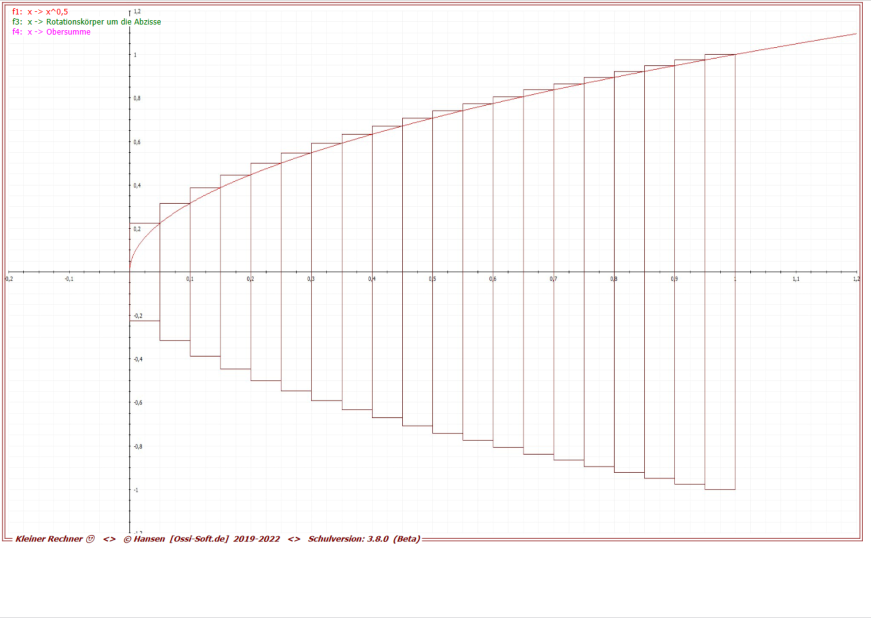Select the f1 x^0,5 legend entry
Viewport: 871px width, 618px height.
click(40, 11)
